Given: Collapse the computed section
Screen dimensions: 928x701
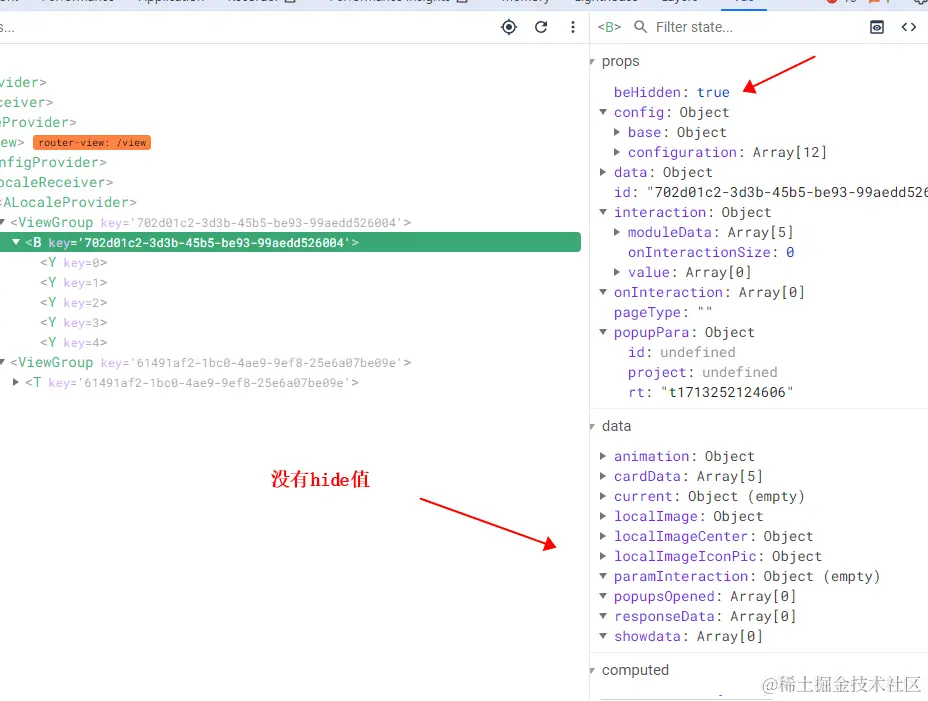Looking at the screenshot, I should click(592, 670).
